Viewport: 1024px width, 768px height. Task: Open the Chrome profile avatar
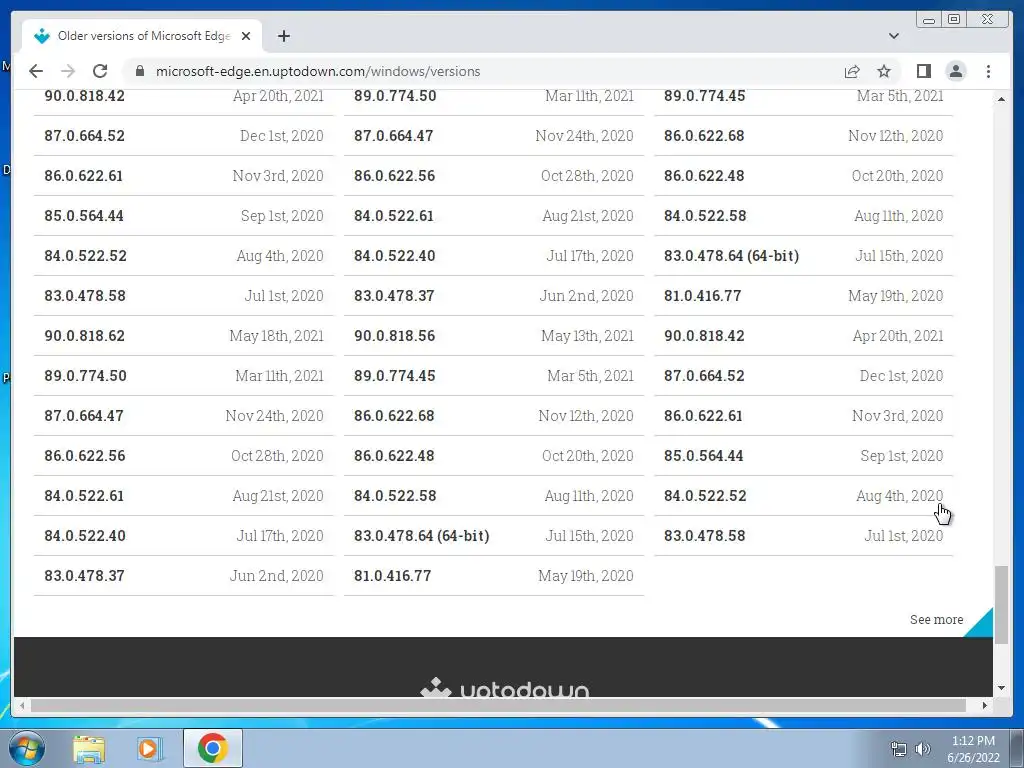pyautogui.click(x=955, y=71)
